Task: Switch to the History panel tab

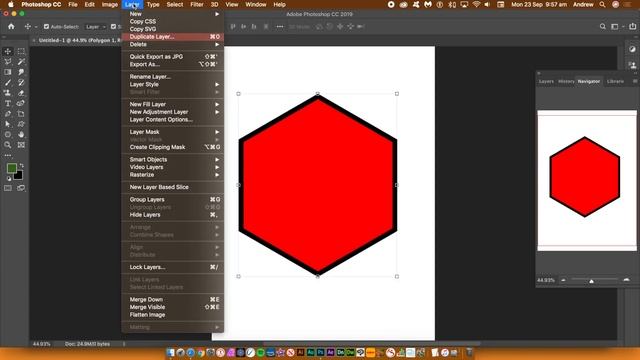Action: (566, 81)
